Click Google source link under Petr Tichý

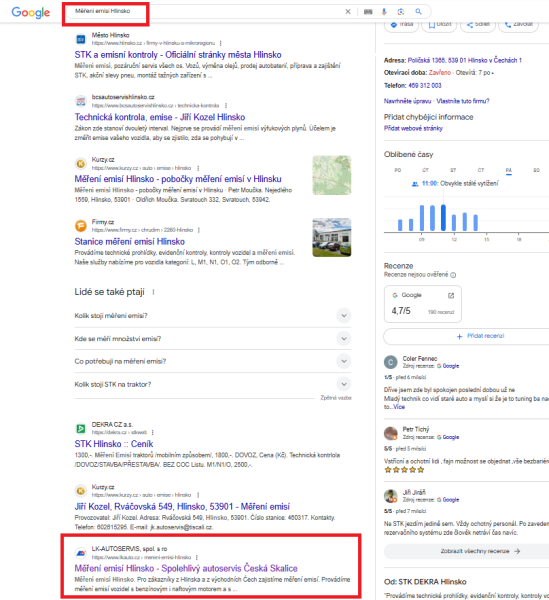pos(448,437)
